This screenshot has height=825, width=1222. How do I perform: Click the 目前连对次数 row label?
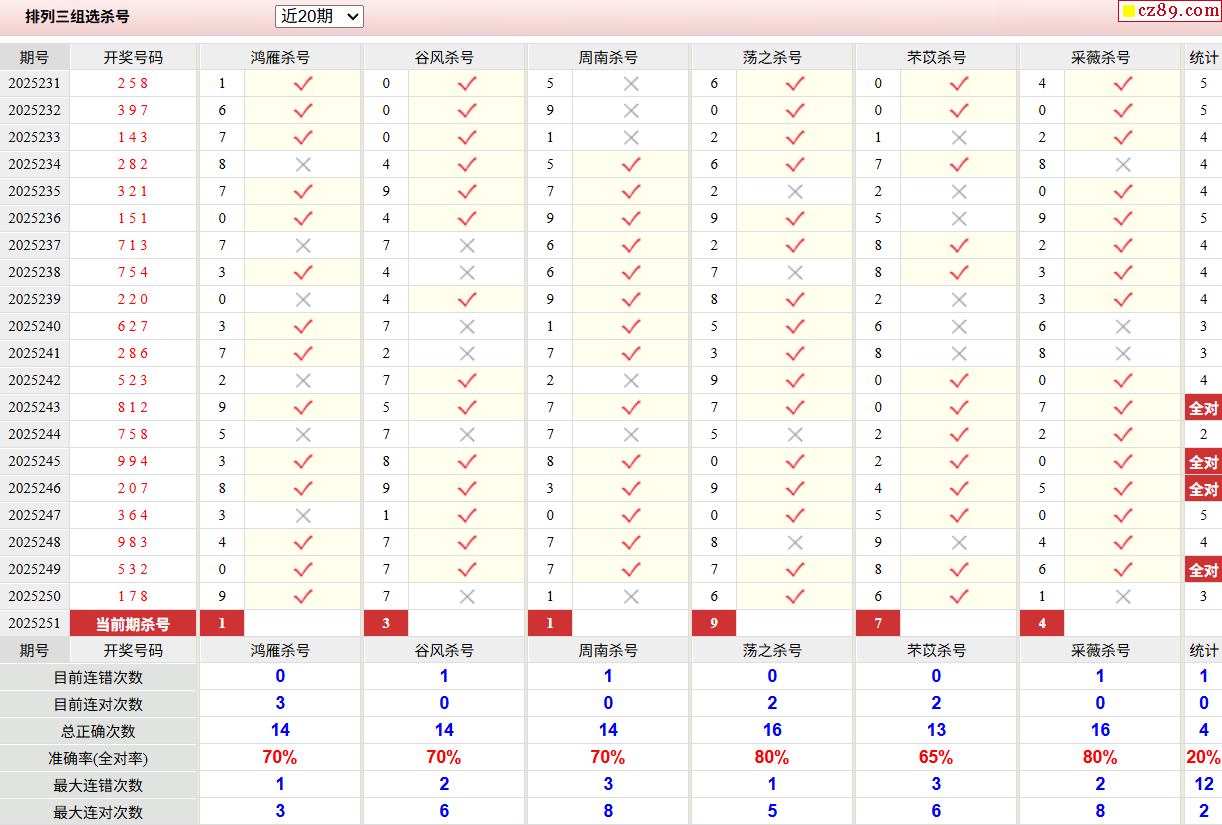(x=98, y=704)
